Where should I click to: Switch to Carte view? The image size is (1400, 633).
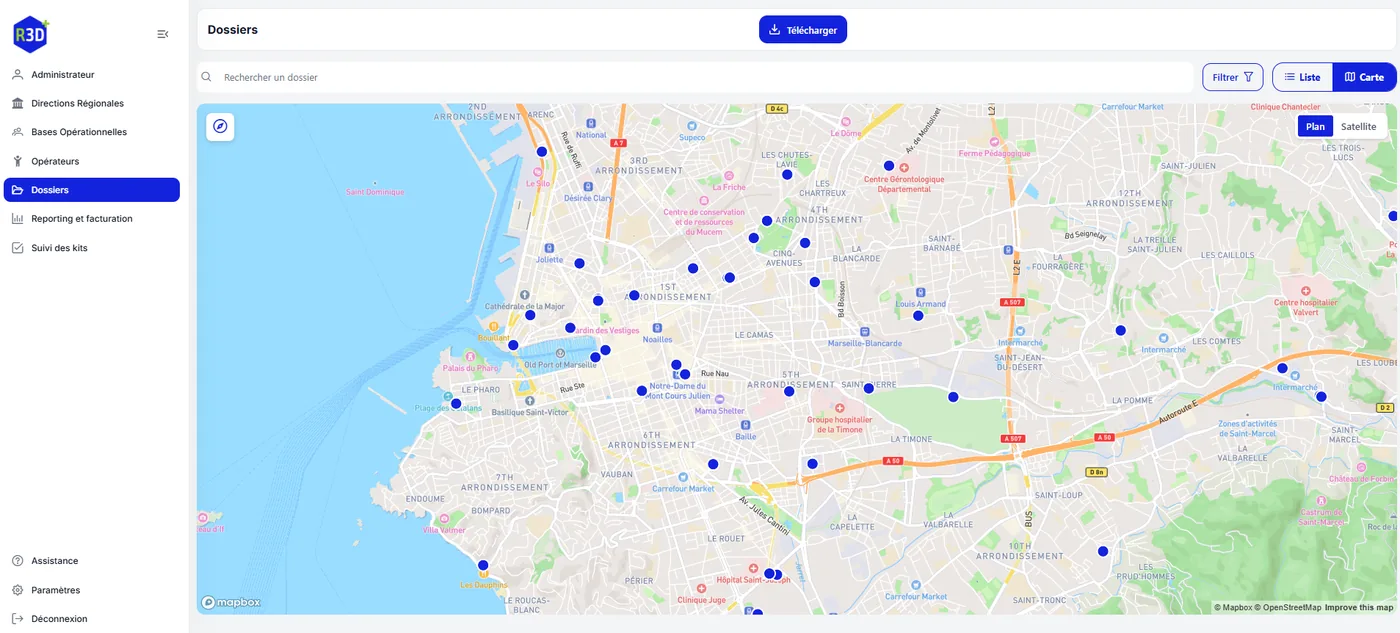[1364, 77]
